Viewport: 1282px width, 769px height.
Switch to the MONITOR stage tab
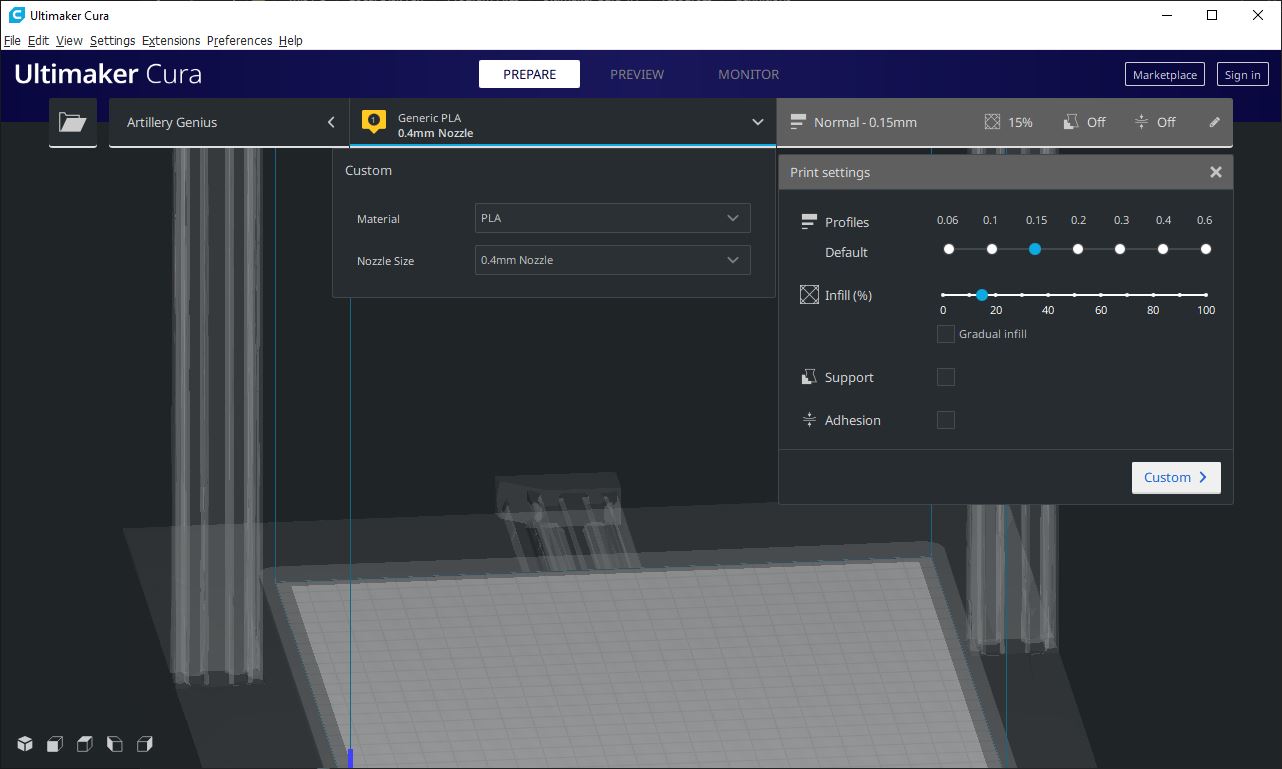click(x=748, y=74)
